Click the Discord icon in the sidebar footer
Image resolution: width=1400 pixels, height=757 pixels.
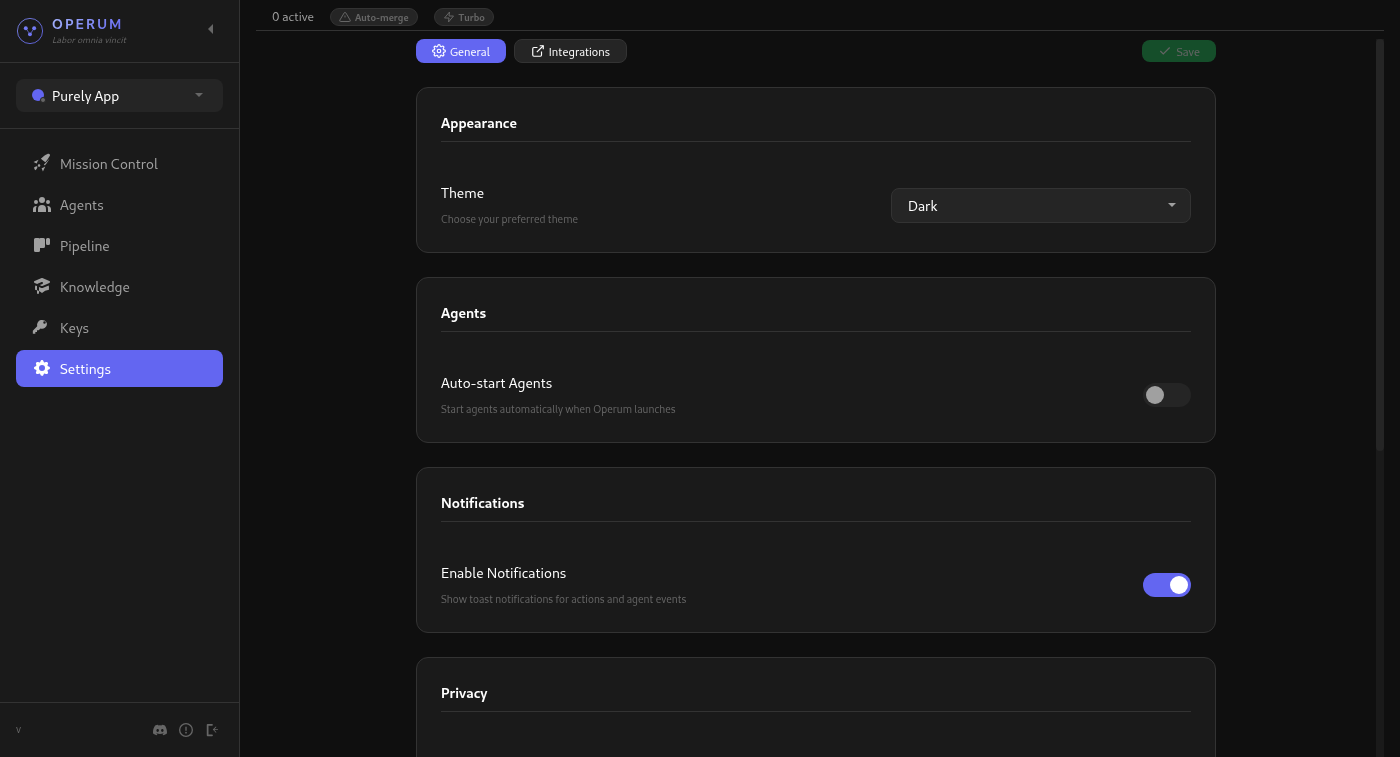point(160,730)
